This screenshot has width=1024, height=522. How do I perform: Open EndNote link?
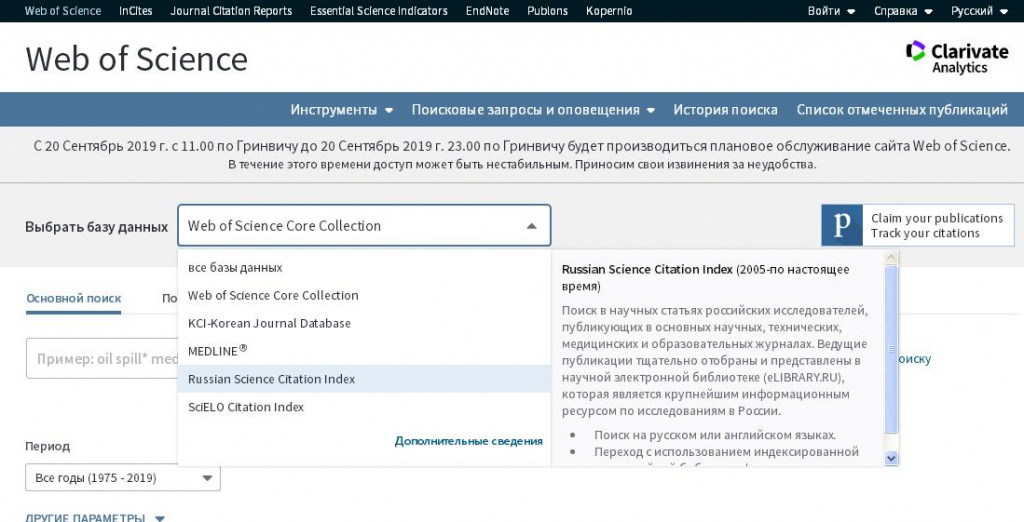(487, 11)
